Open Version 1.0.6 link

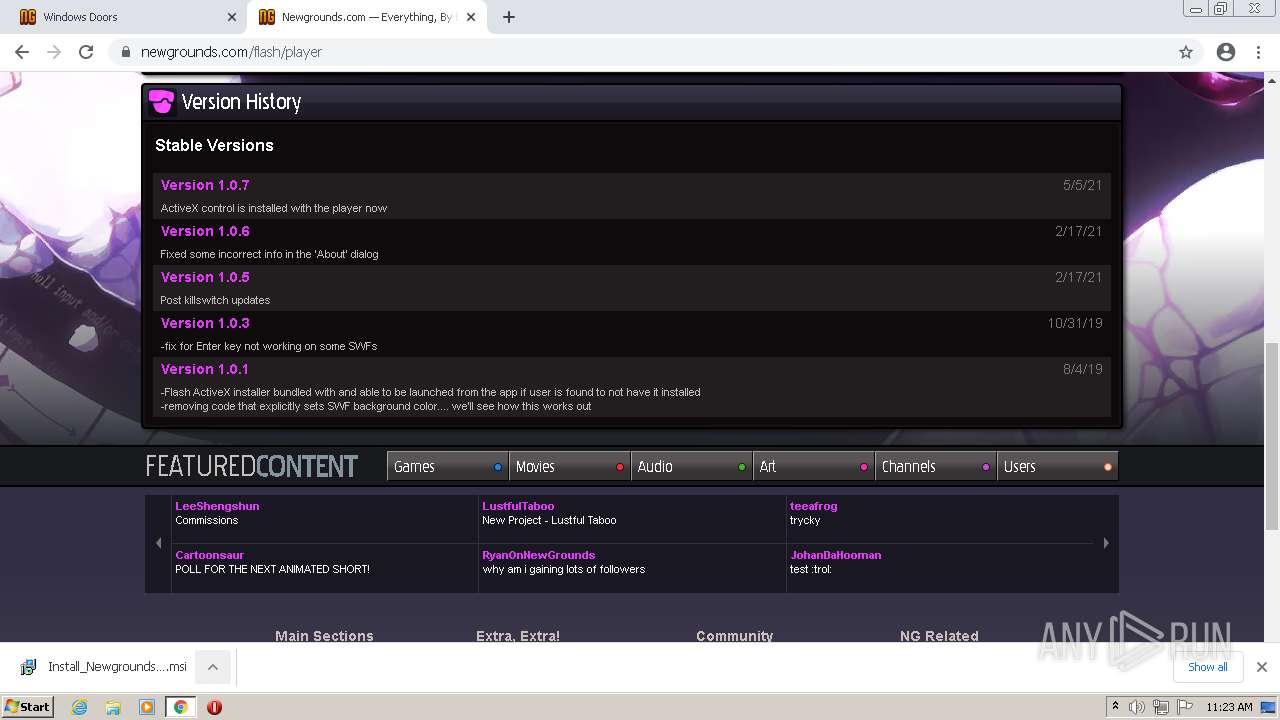click(205, 231)
